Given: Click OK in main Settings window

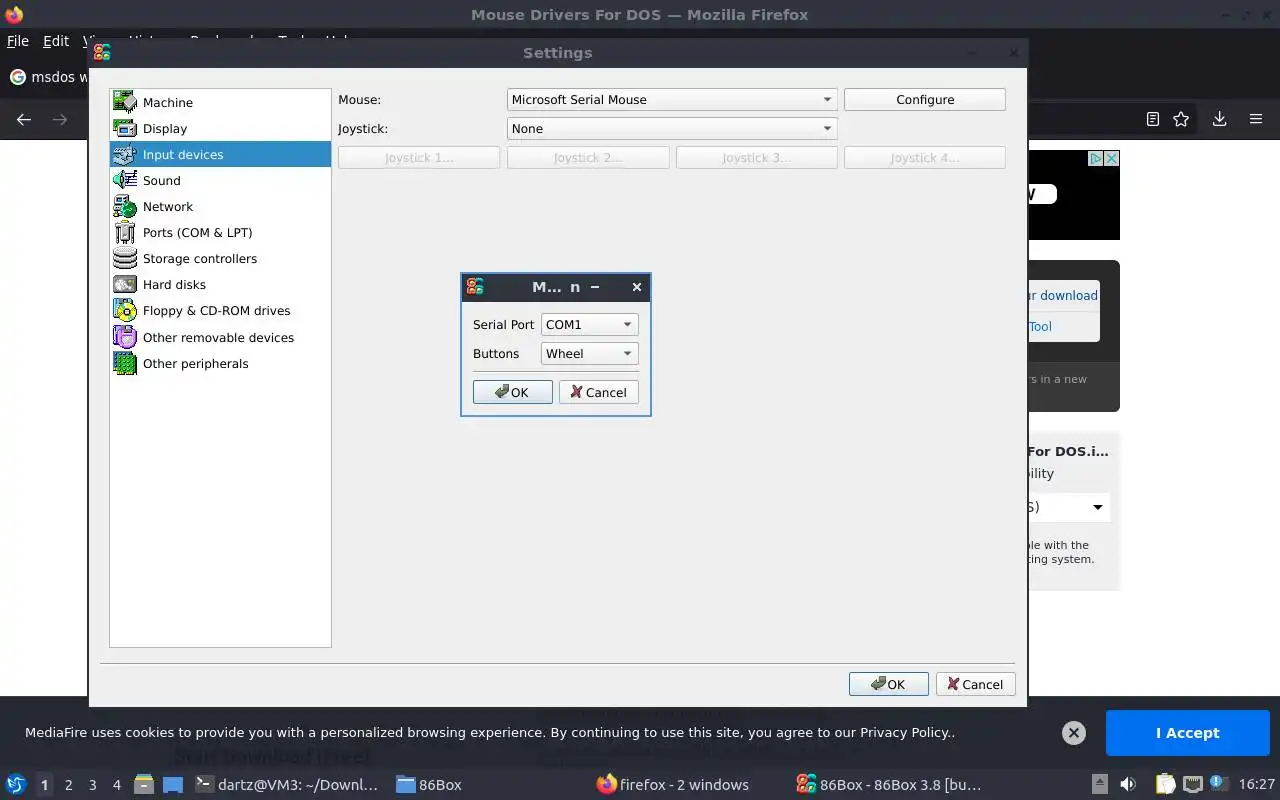Looking at the screenshot, I should click(888, 684).
